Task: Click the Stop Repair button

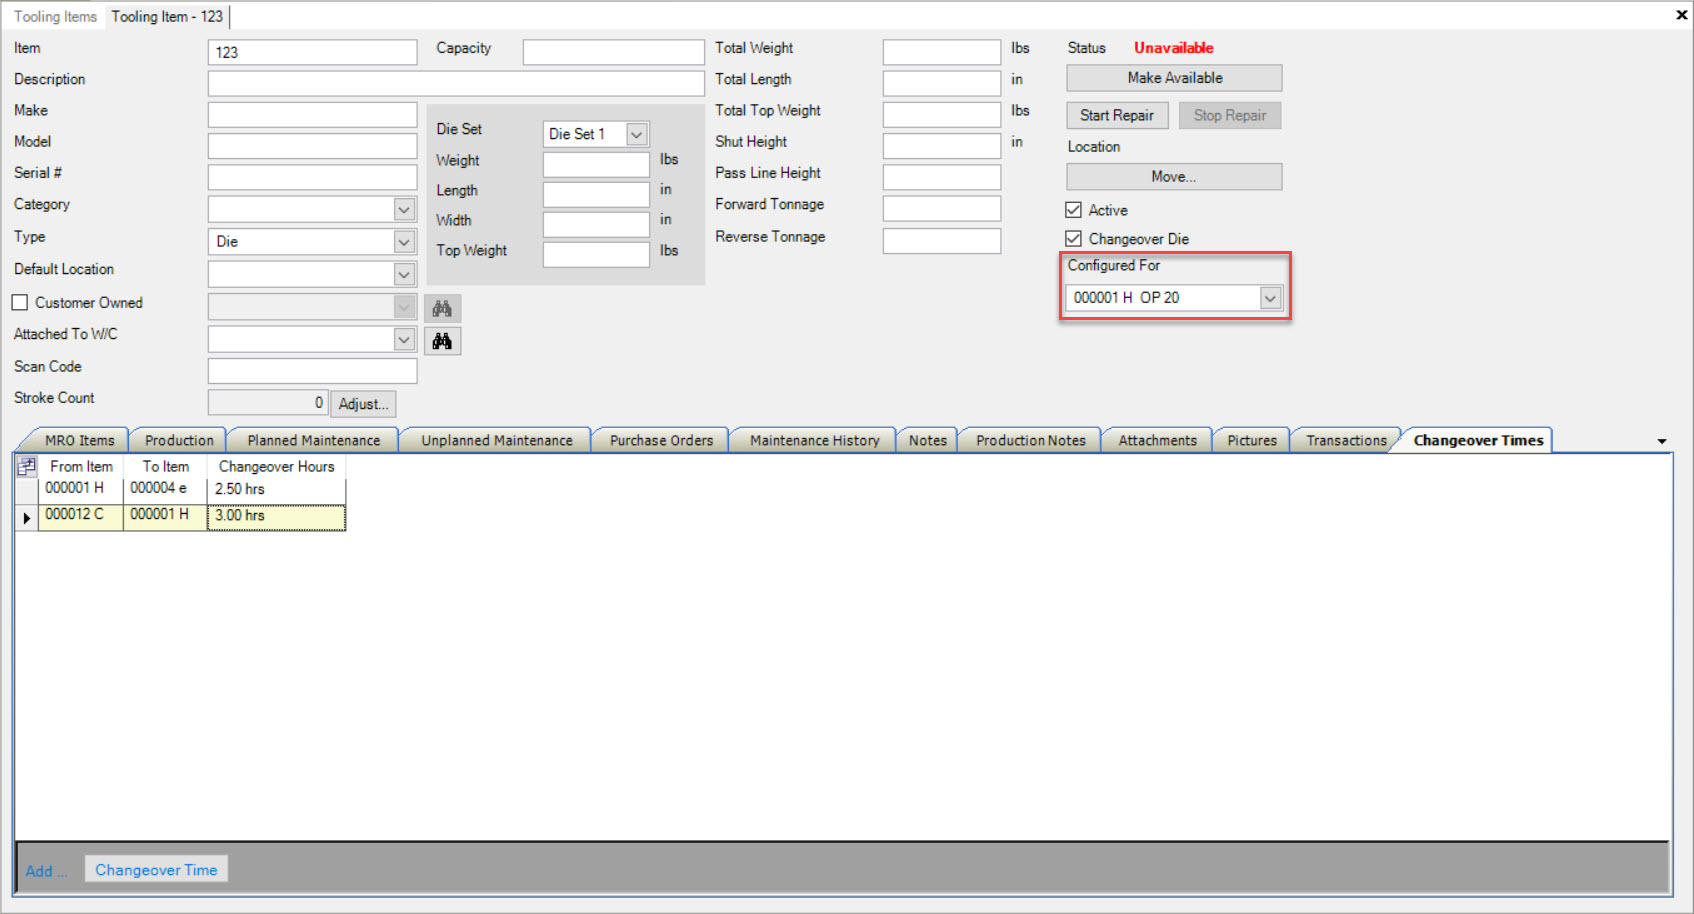Action: pyautogui.click(x=1229, y=115)
